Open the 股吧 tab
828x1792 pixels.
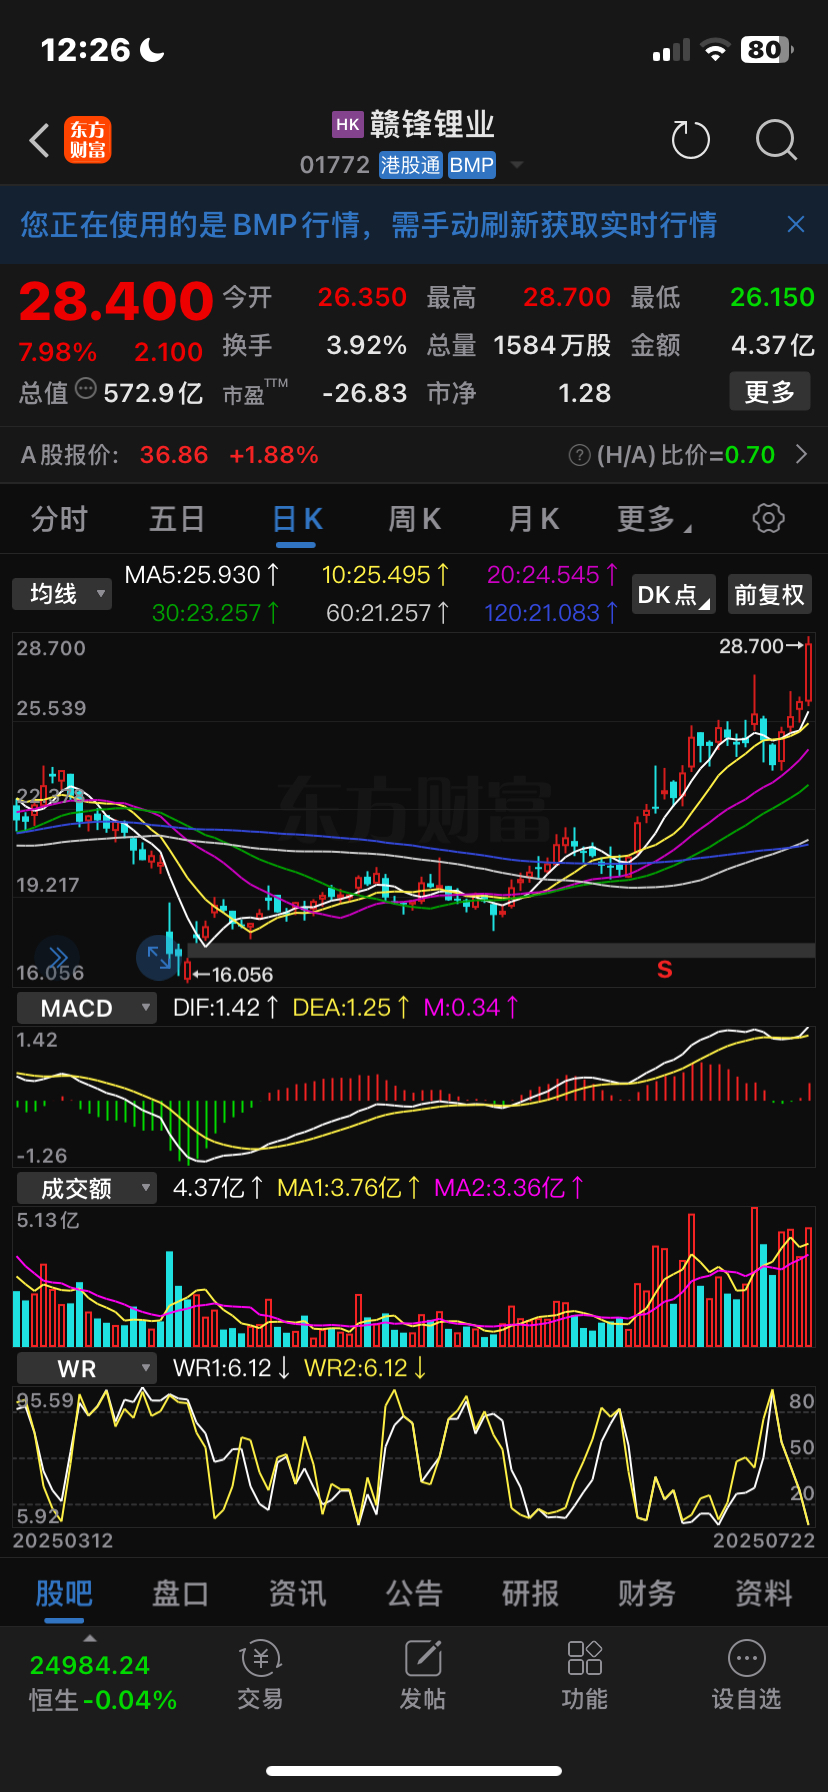(64, 1593)
